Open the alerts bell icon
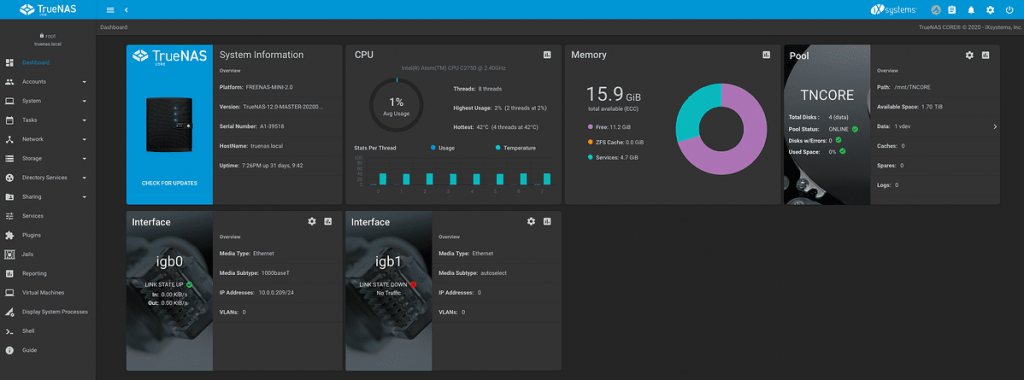Screen dimensions: 1024x380 [971, 10]
